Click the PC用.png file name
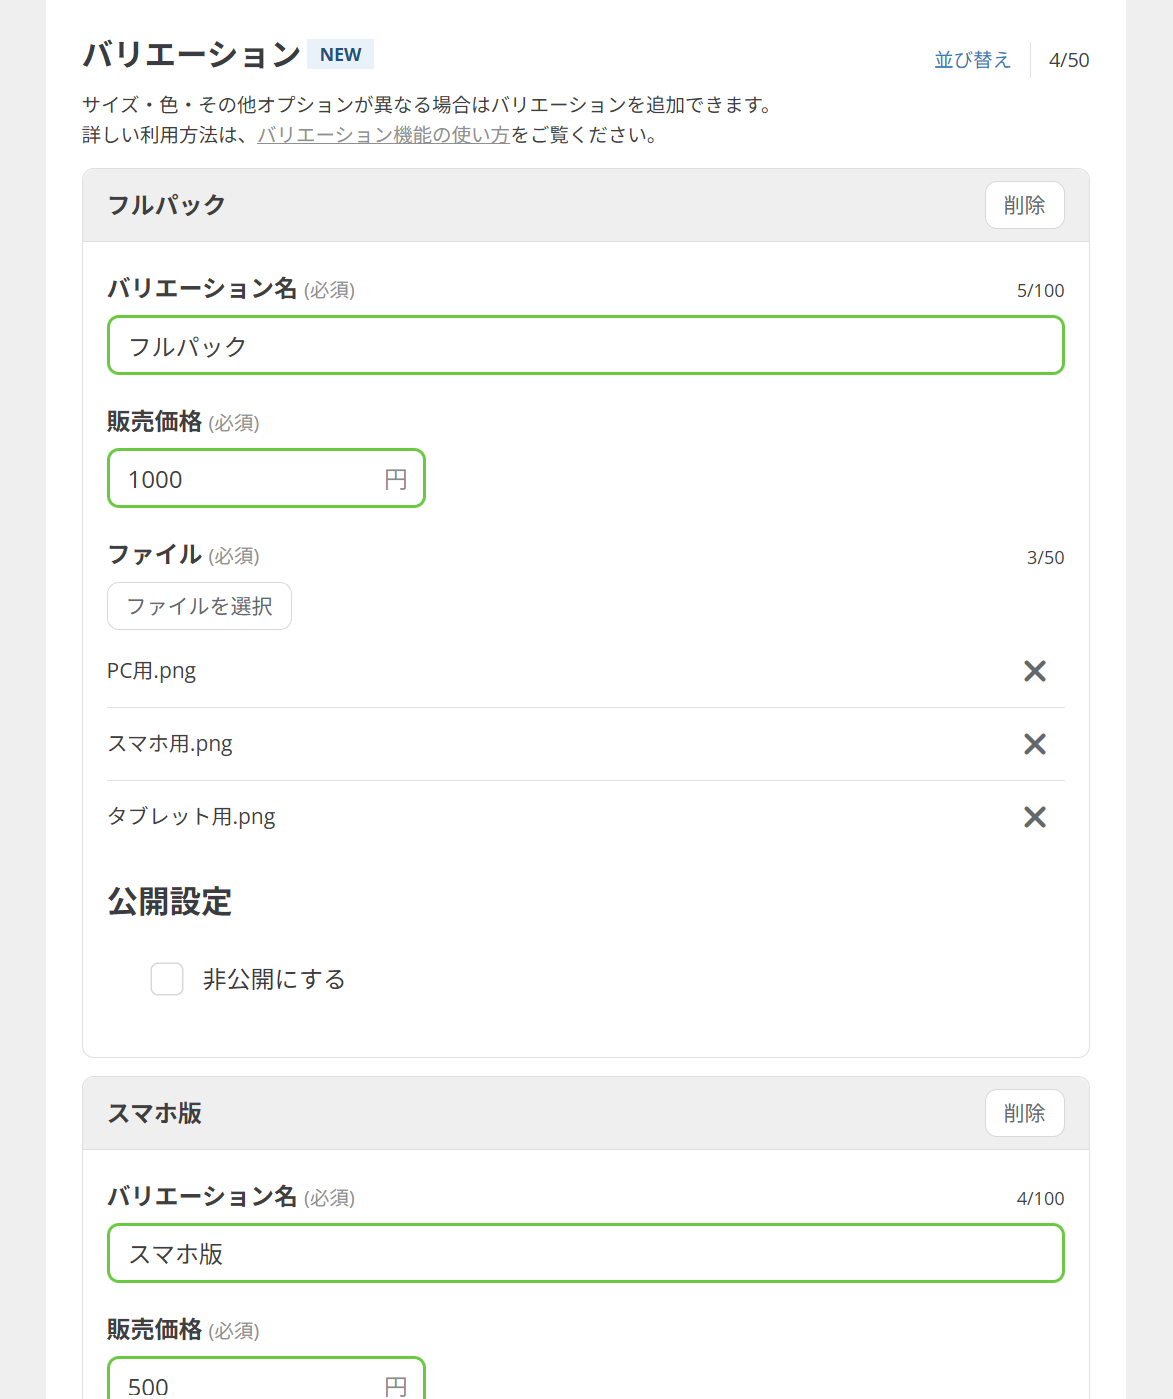The image size is (1173, 1399). click(152, 670)
